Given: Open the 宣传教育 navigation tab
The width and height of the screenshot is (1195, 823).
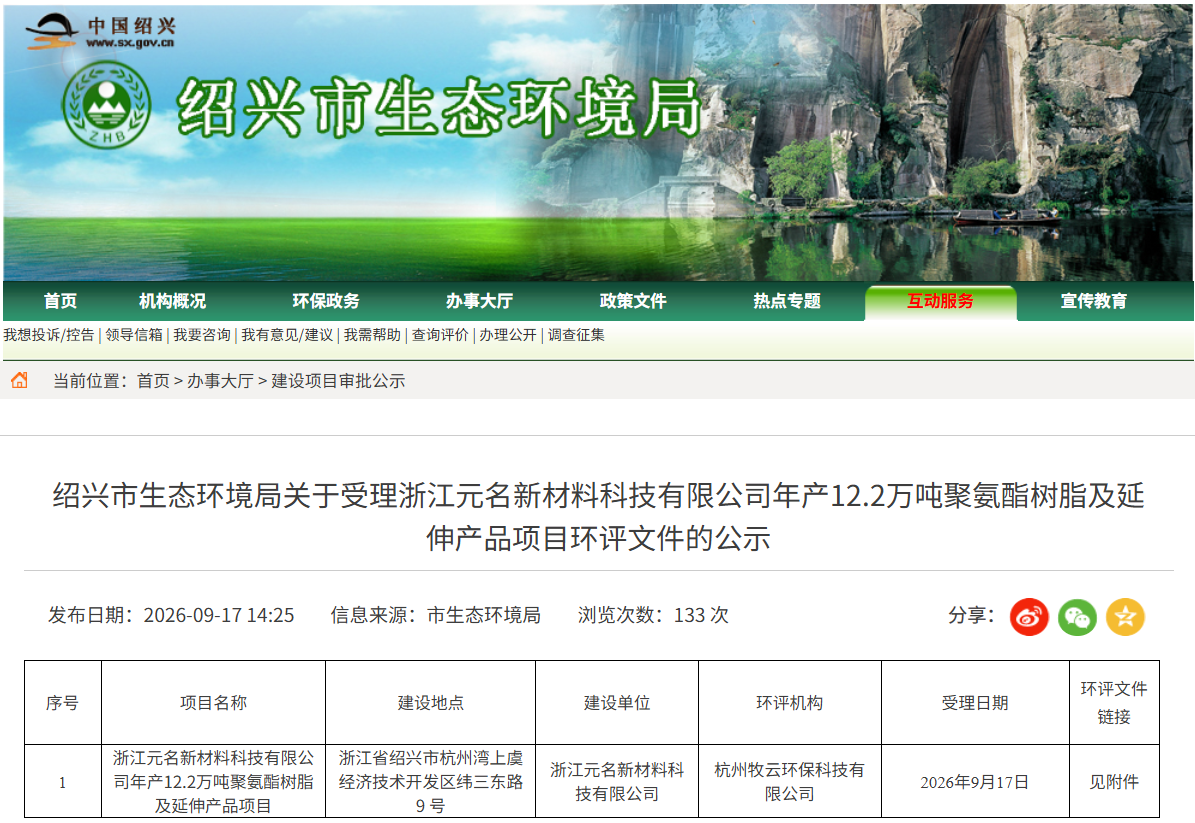Looking at the screenshot, I should [x=1094, y=301].
